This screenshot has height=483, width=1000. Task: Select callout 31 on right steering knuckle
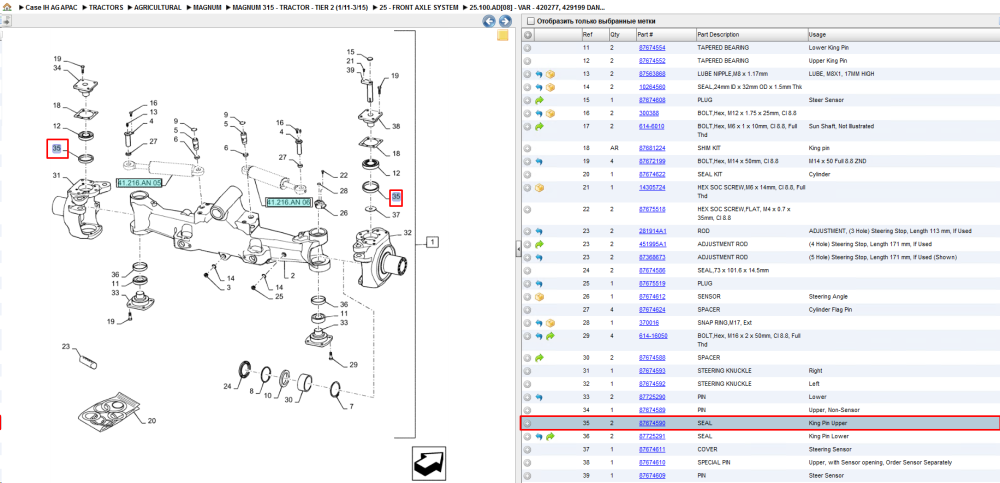pyautogui.click(x=56, y=176)
